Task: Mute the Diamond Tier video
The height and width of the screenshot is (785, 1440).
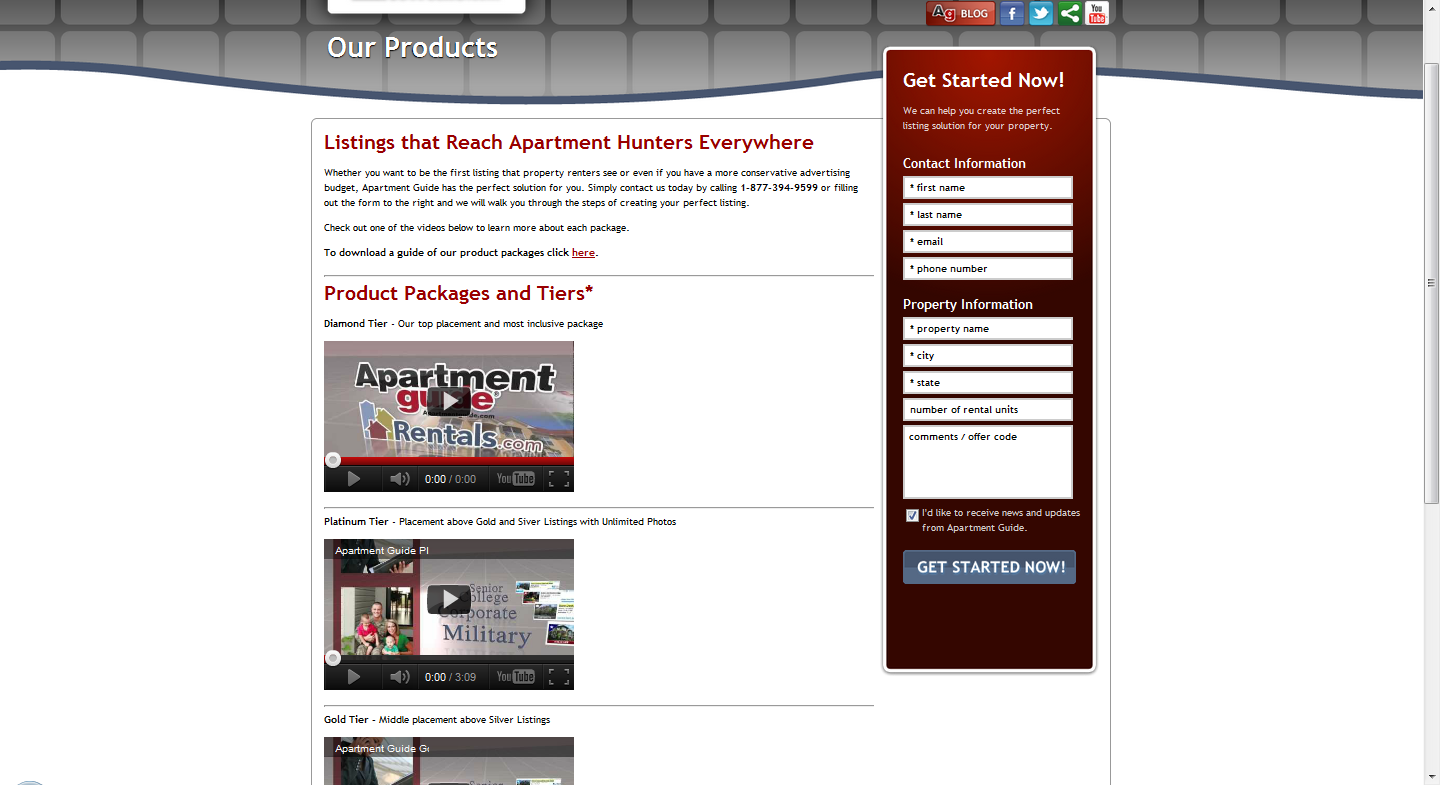Action: (x=400, y=479)
